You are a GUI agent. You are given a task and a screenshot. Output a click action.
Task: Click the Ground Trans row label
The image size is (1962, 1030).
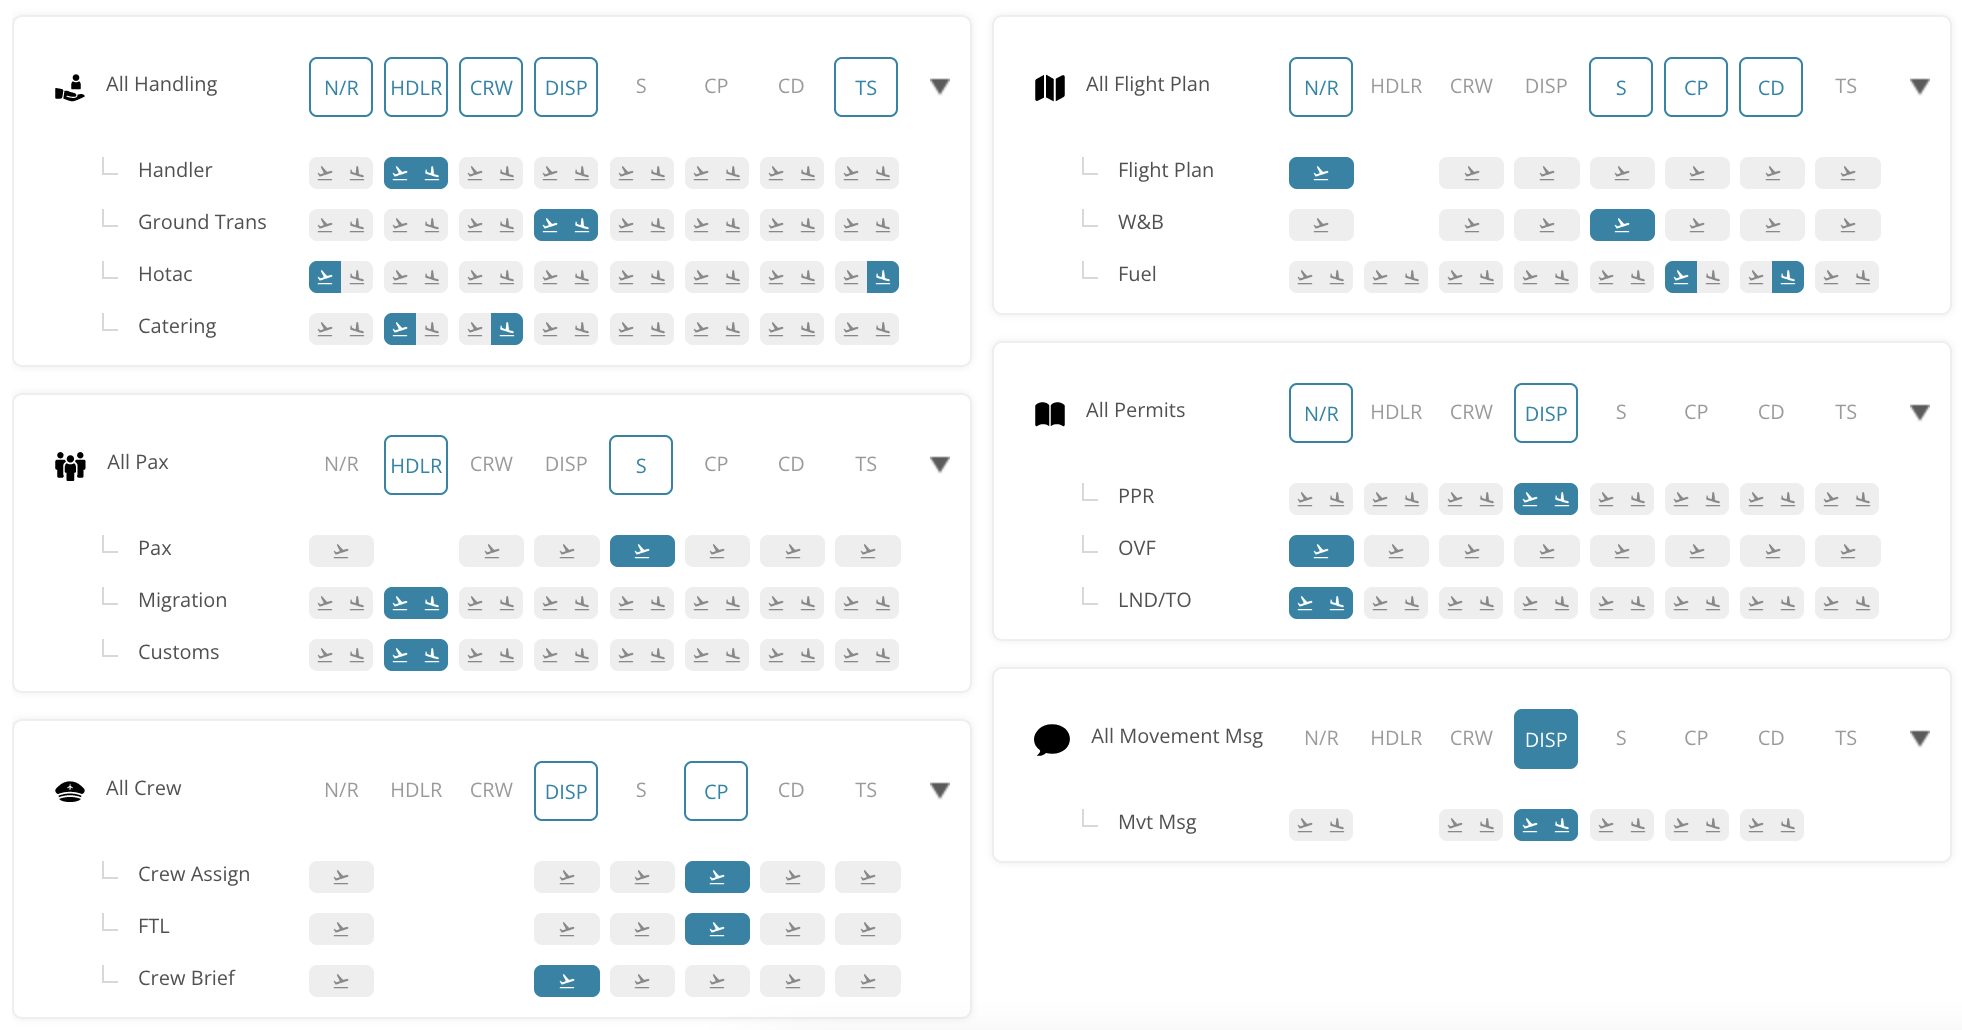click(x=202, y=222)
